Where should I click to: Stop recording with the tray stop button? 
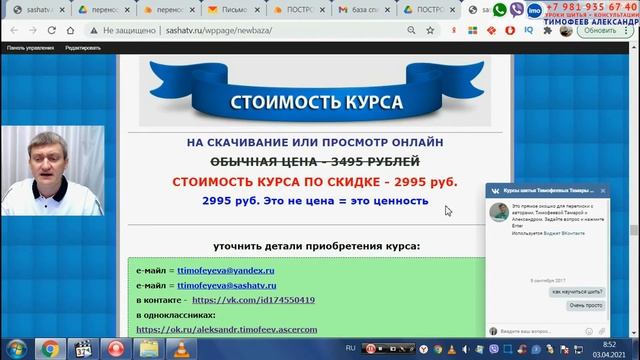pos(381,349)
